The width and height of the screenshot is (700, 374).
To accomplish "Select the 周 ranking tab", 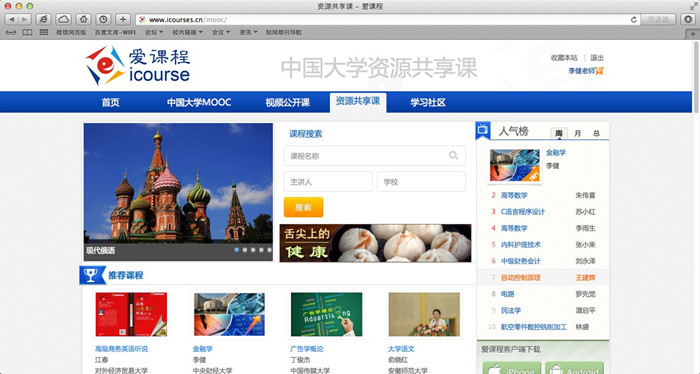I will click(x=559, y=133).
